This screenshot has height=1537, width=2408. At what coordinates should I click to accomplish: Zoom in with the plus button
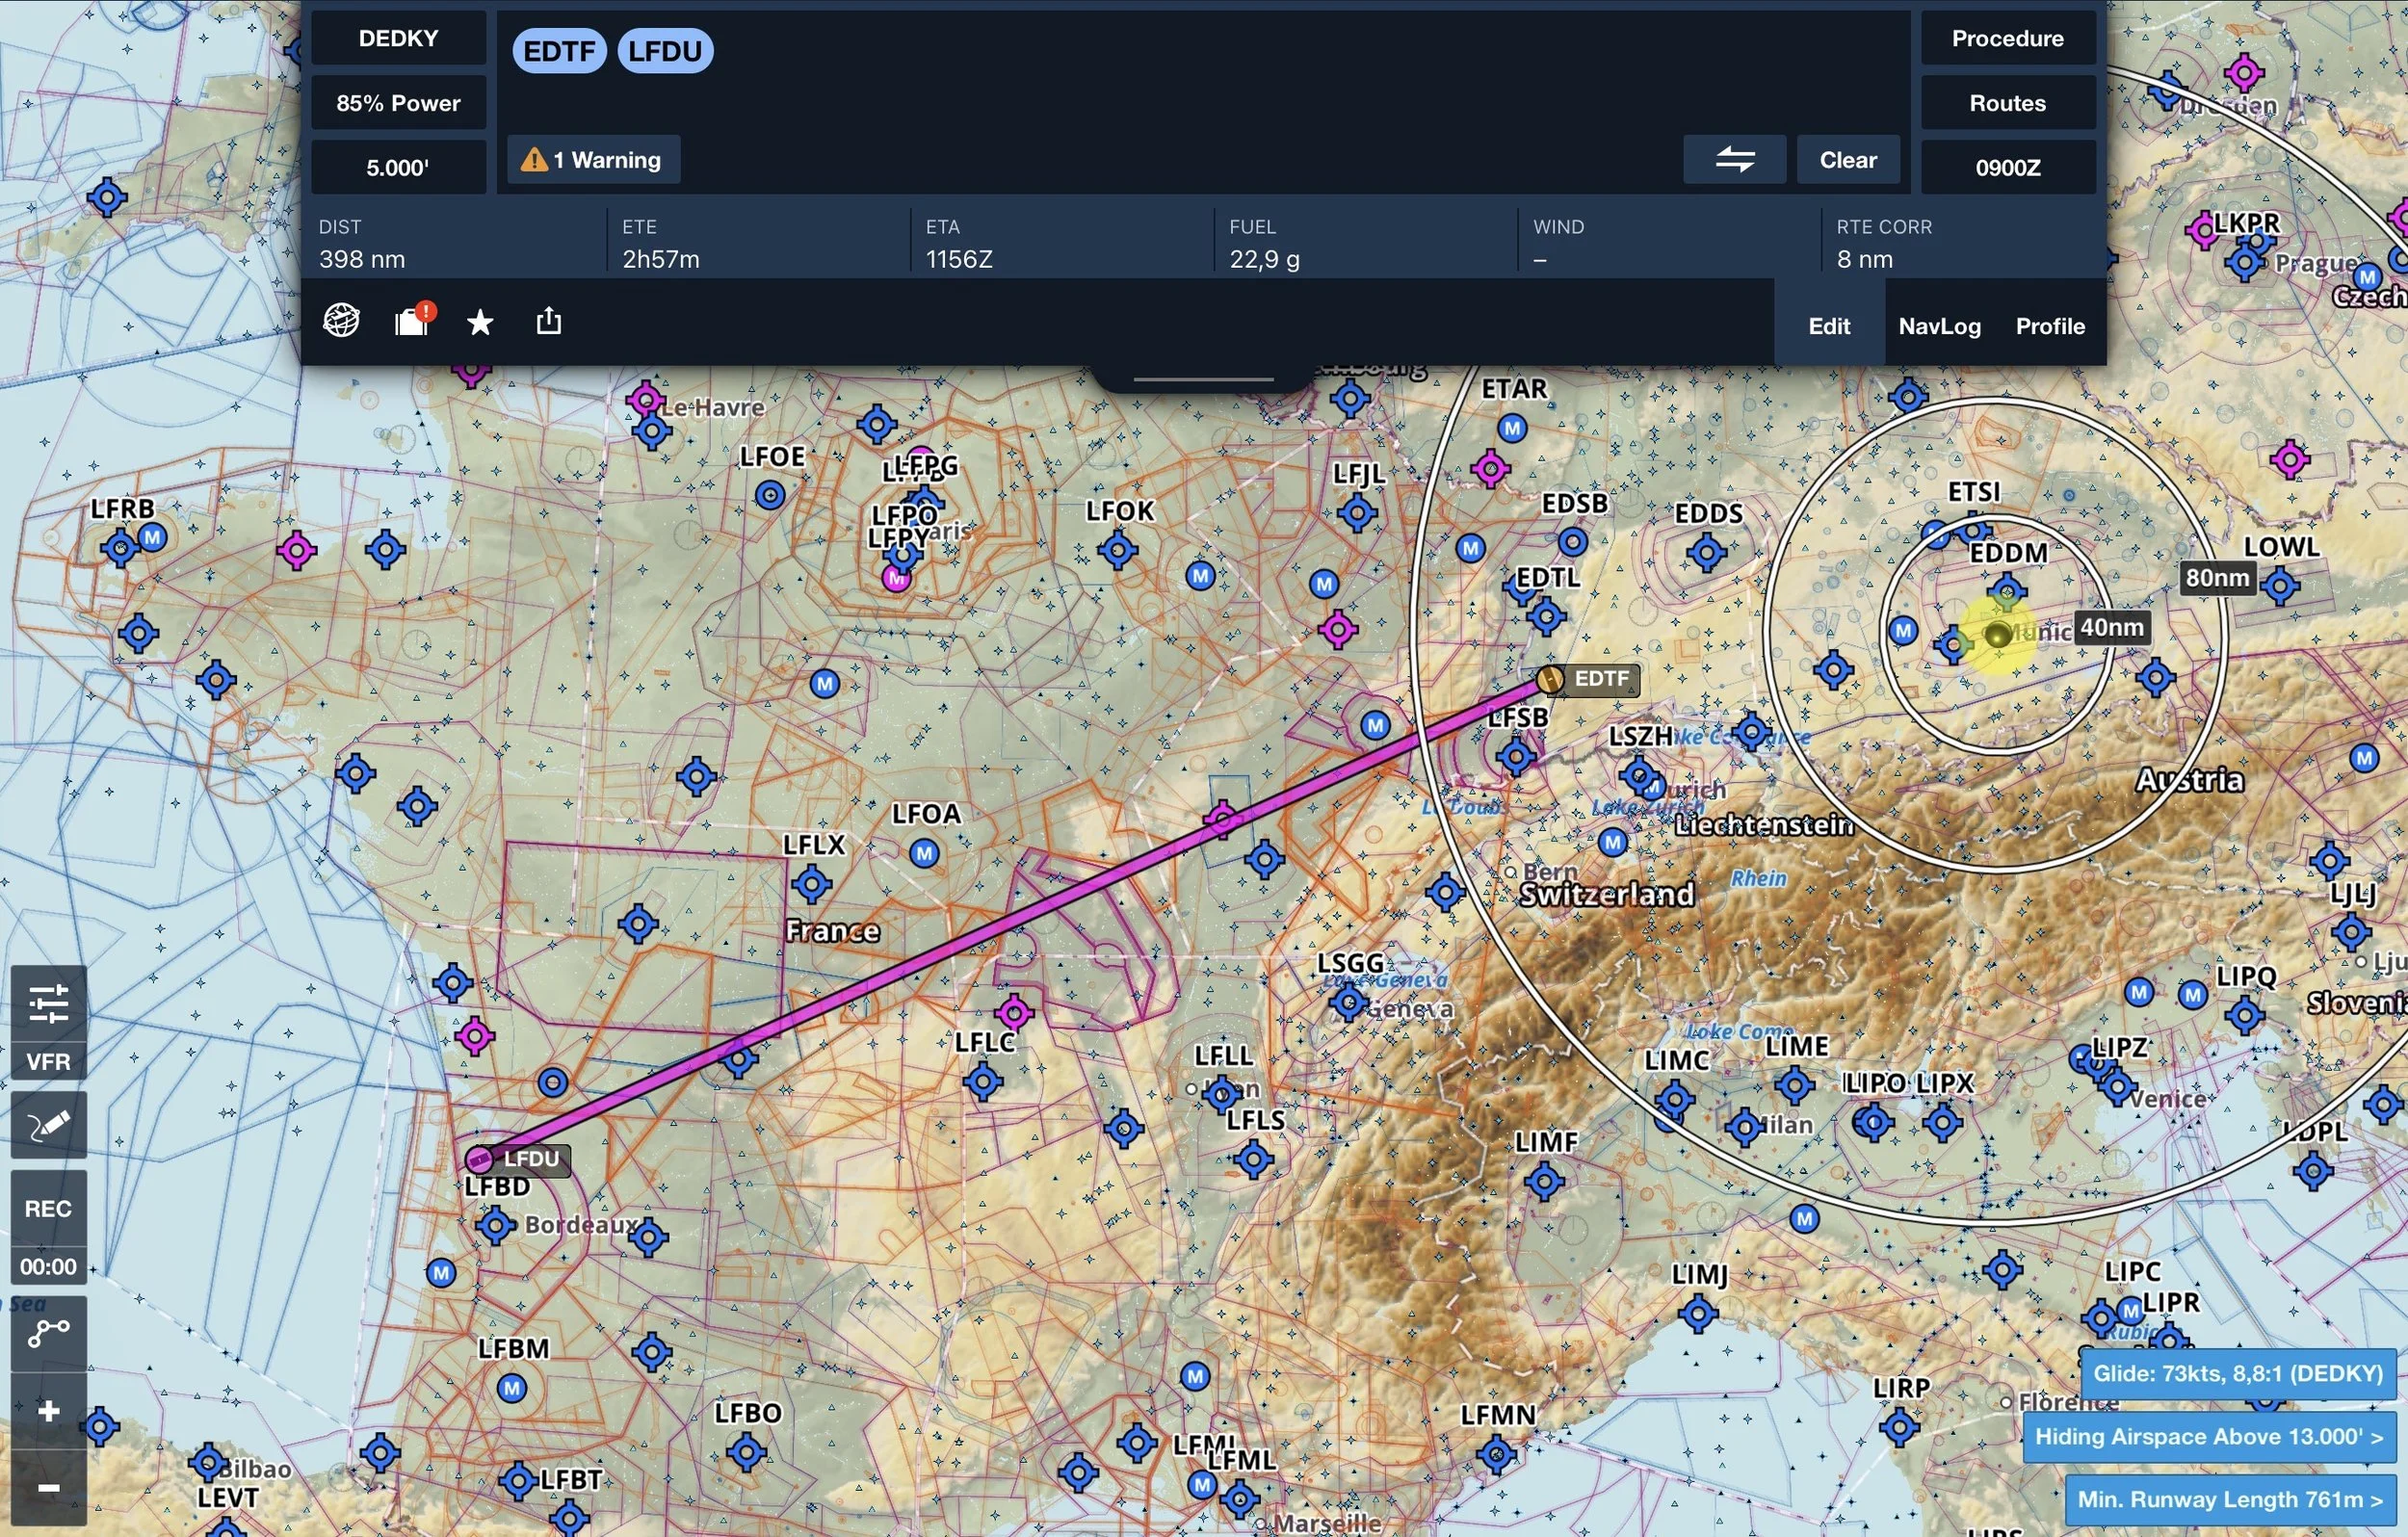tap(48, 1411)
